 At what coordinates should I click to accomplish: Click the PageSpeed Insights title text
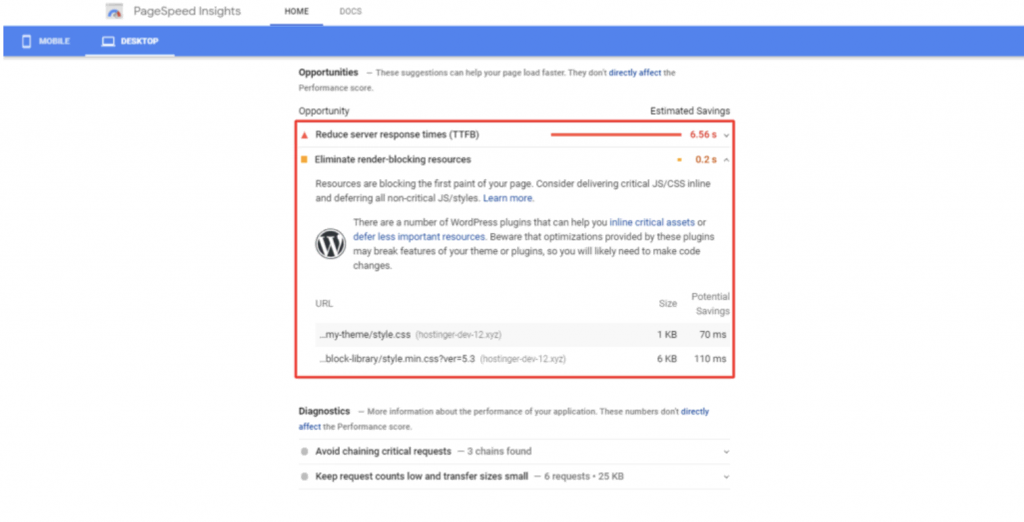[187, 11]
